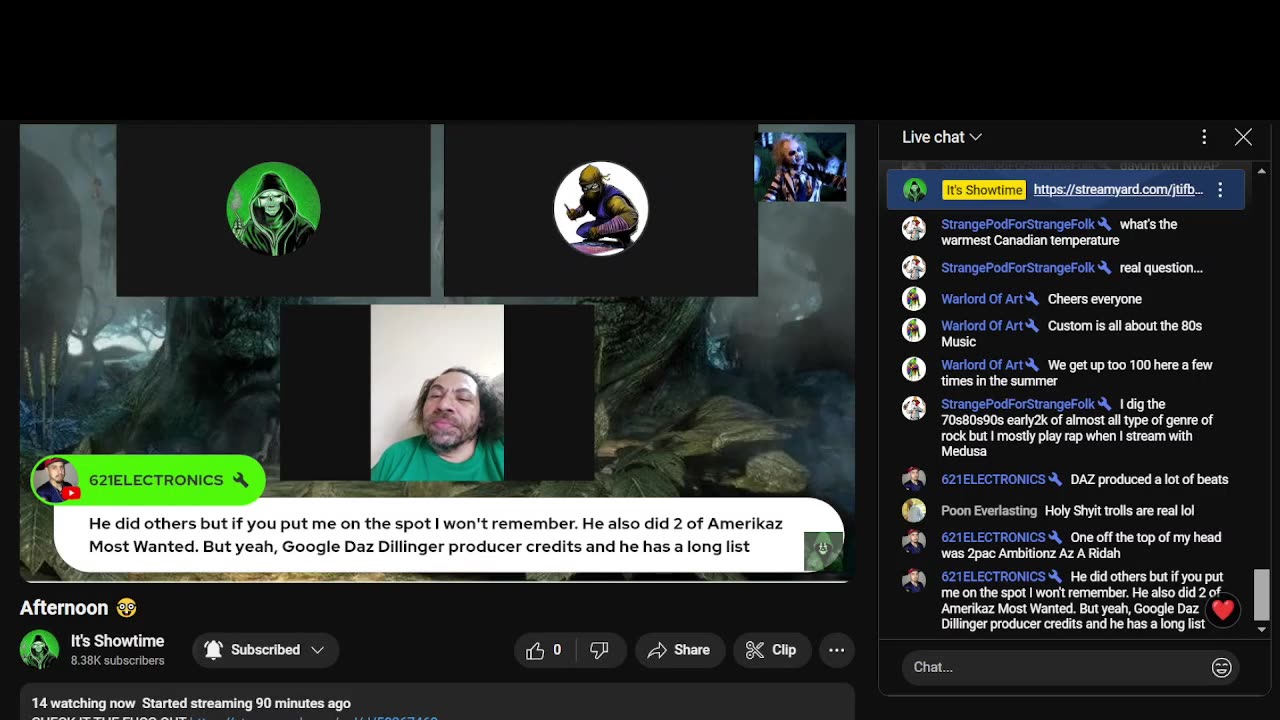Click the pinned message It's Showtime badge

pos(984,190)
